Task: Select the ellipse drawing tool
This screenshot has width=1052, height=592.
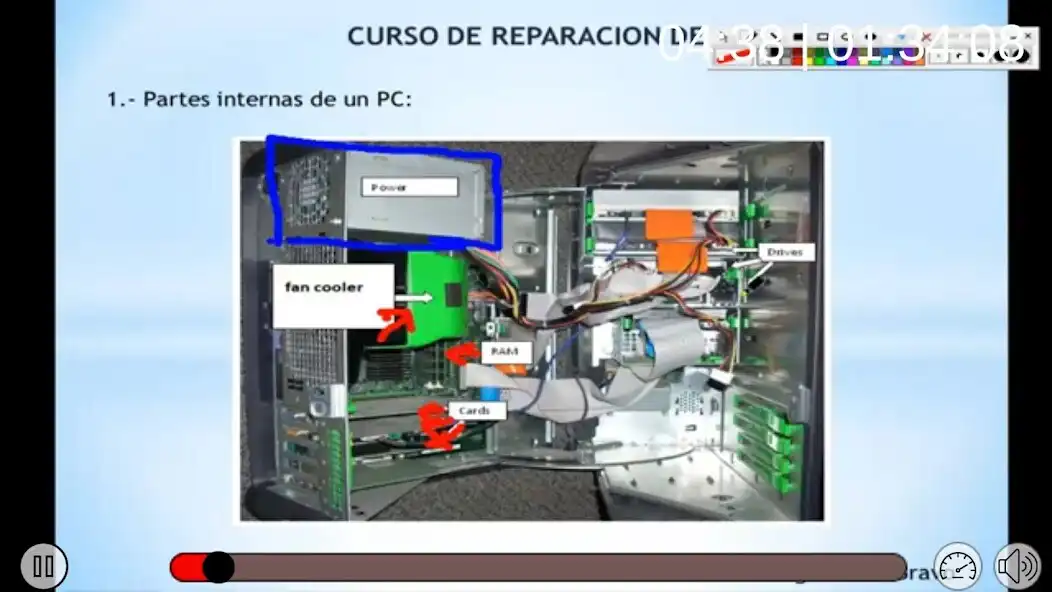Action: click(843, 36)
